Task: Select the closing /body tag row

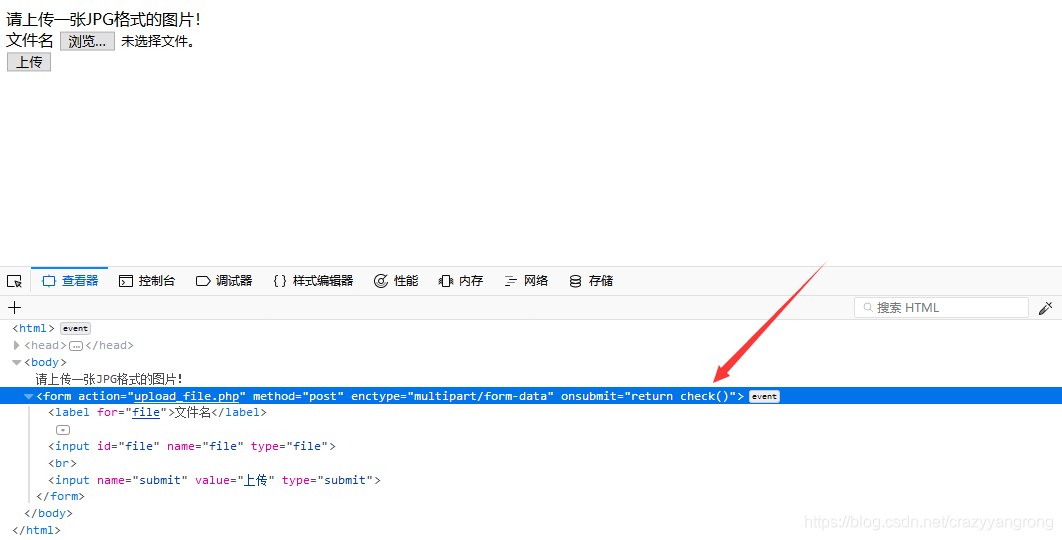Action: (48, 514)
